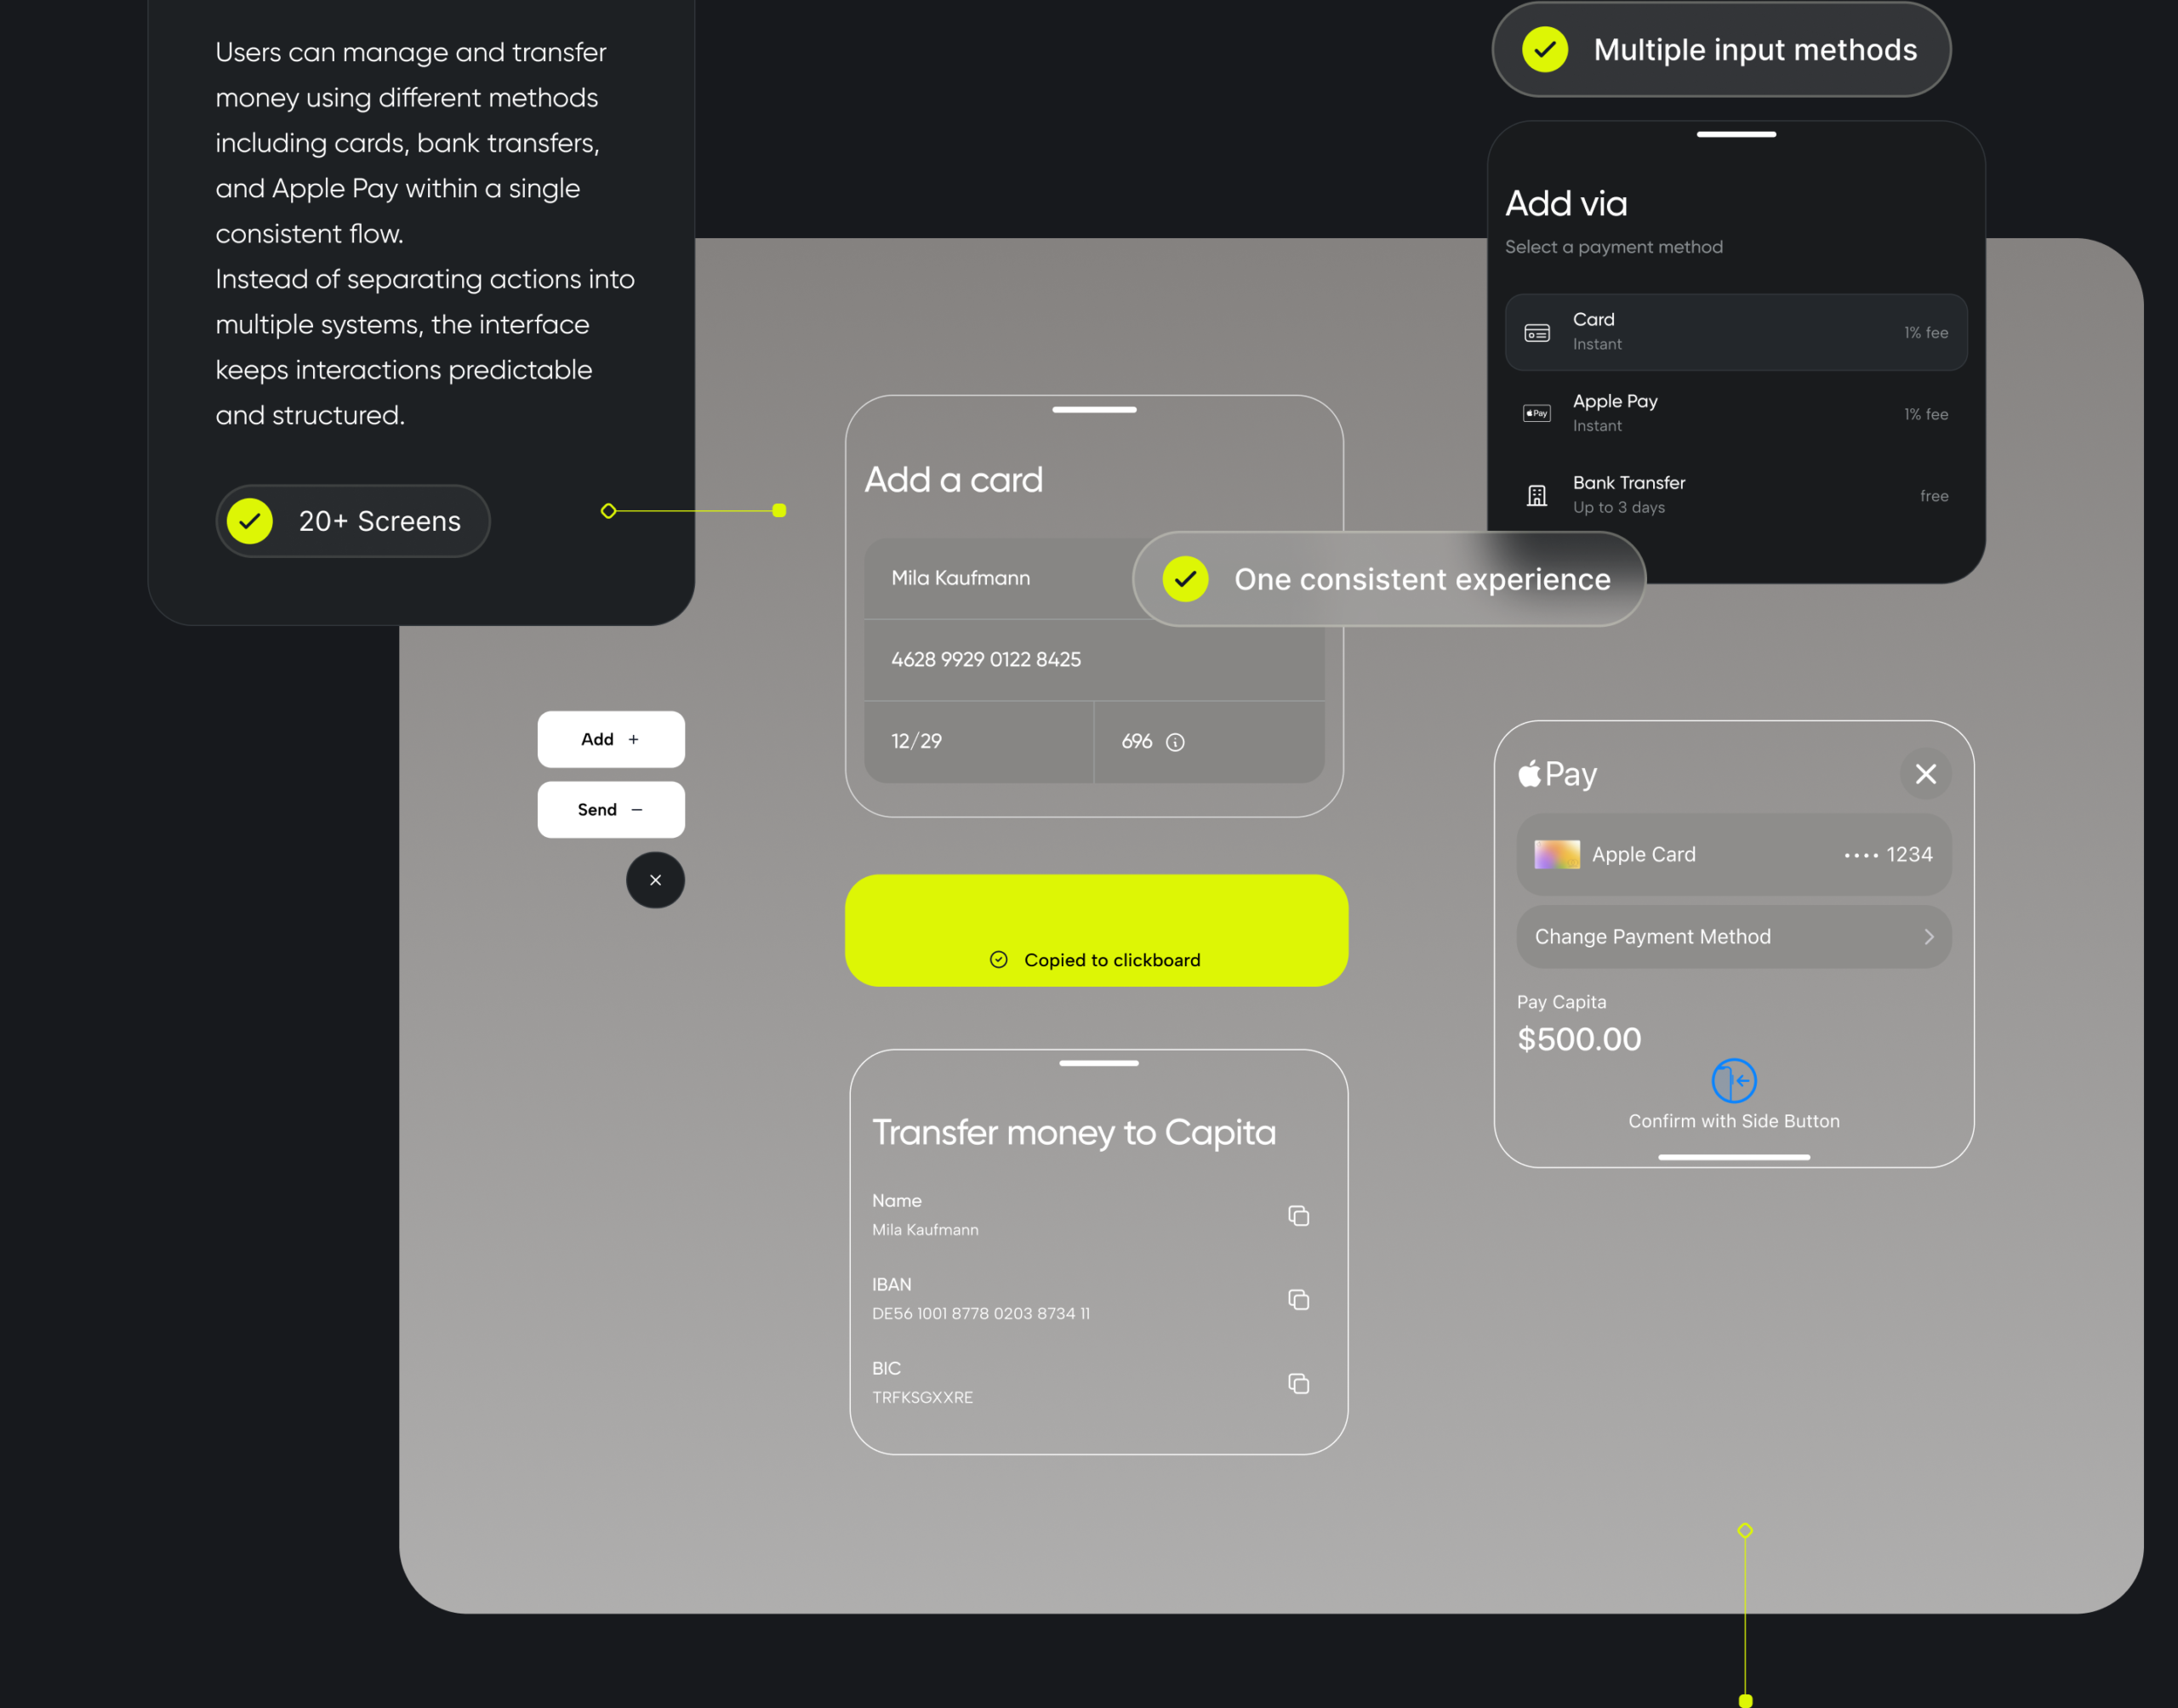Click the 20+ Screens checkmark
Image resolution: width=2178 pixels, height=1708 pixels.
(250, 521)
